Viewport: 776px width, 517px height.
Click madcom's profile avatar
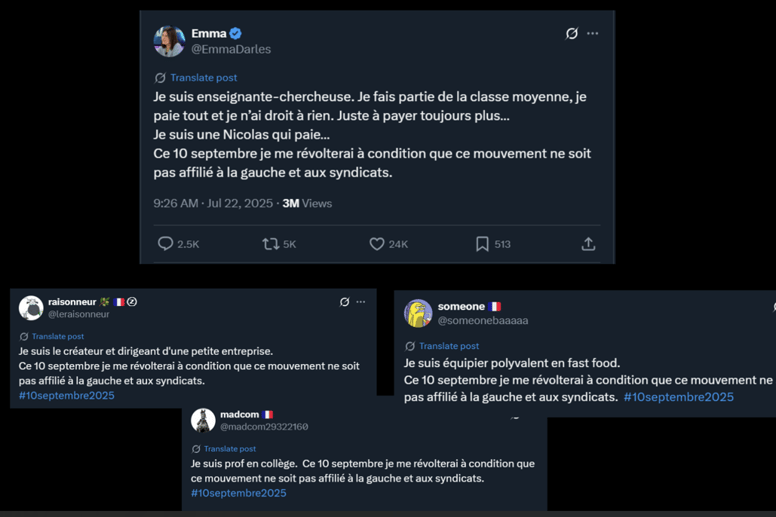[204, 420]
